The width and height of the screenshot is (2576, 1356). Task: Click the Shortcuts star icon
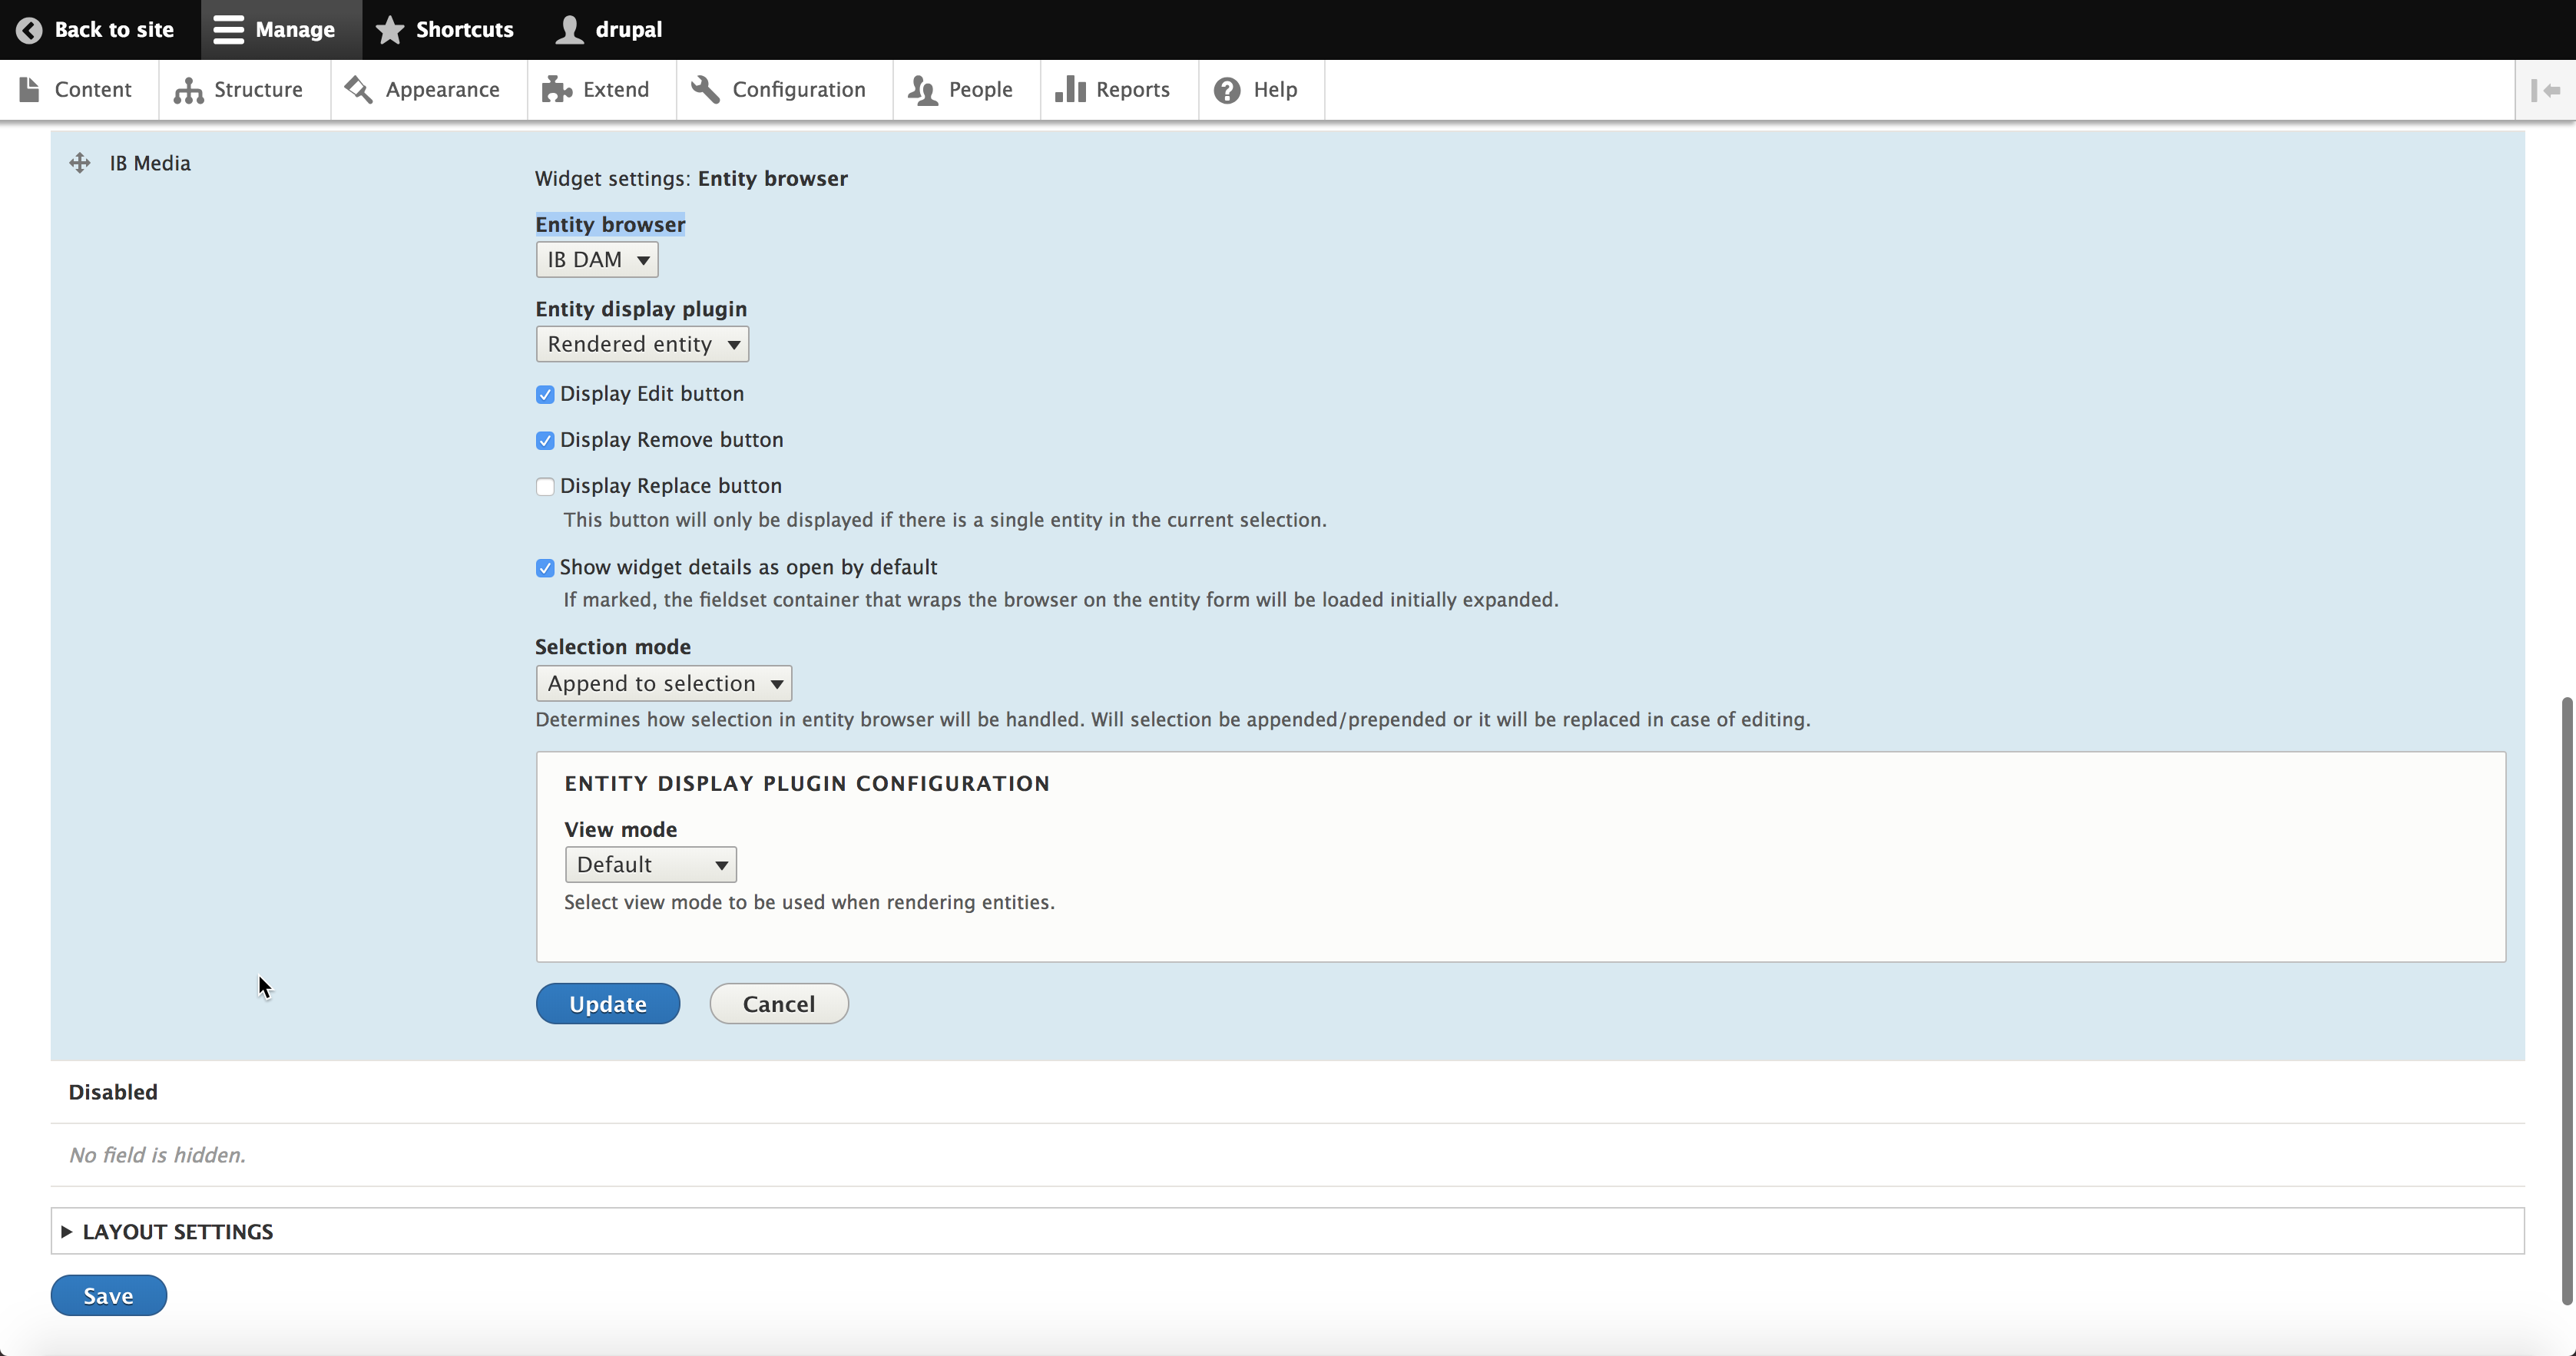[x=390, y=30]
